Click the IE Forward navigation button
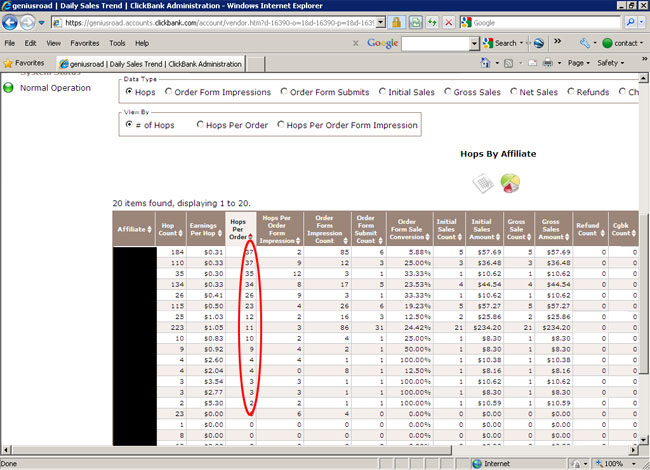The height and width of the screenshot is (470, 650). pyautogui.click(x=27, y=22)
